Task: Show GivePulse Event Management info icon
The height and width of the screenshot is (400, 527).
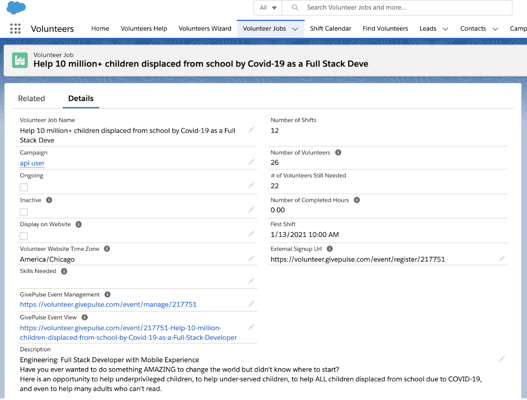Action: (x=108, y=294)
